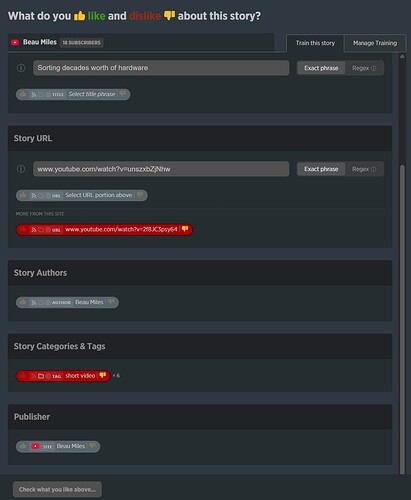Click the Beau Miles feed title in header
411x500 pixels.
(x=40, y=42)
